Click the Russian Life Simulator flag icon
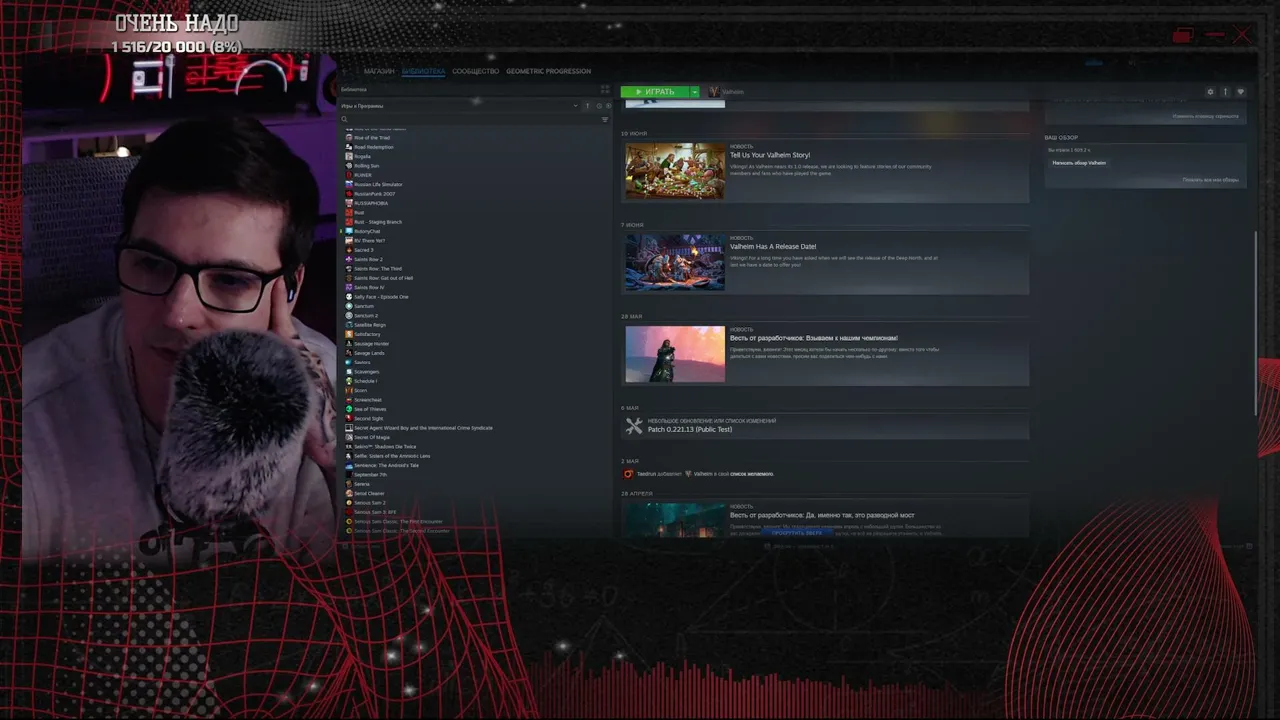The height and width of the screenshot is (720, 1280). (349, 184)
